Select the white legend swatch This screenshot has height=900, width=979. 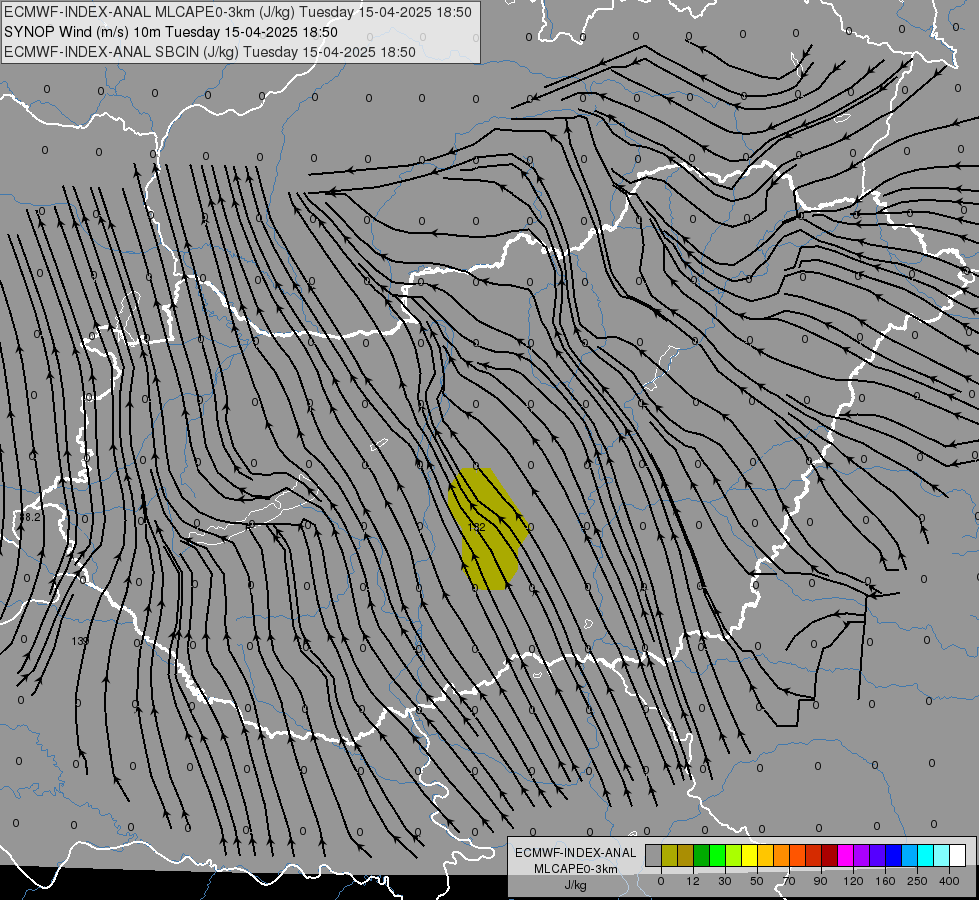(x=958, y=855)
